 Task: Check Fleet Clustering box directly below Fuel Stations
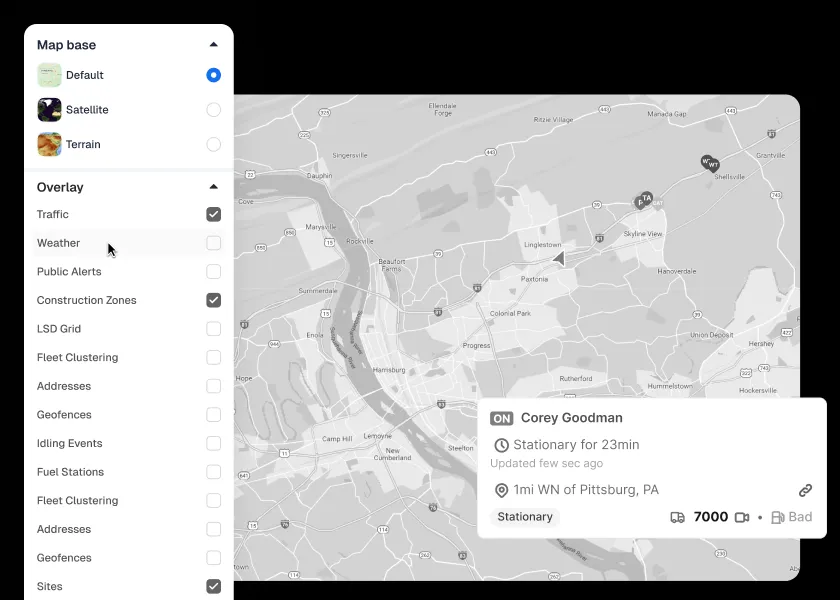pos(213,500)
